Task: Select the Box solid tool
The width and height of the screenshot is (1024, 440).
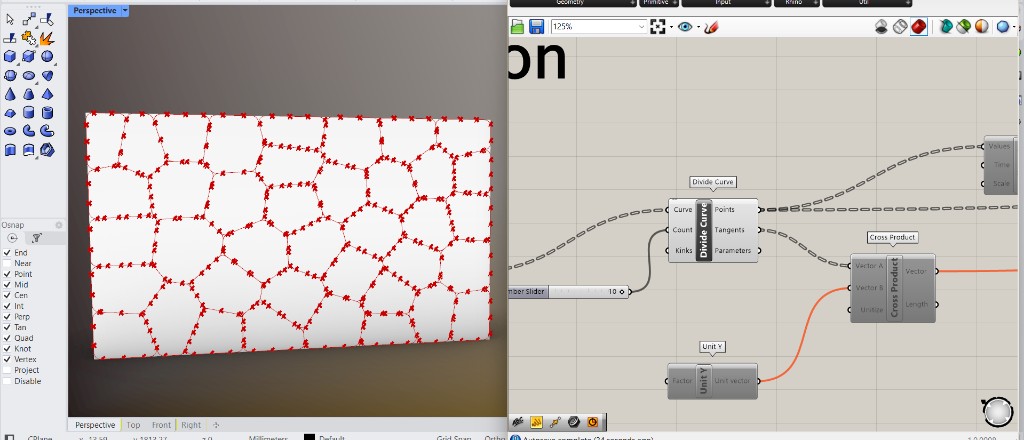Action: coord(10,57)
